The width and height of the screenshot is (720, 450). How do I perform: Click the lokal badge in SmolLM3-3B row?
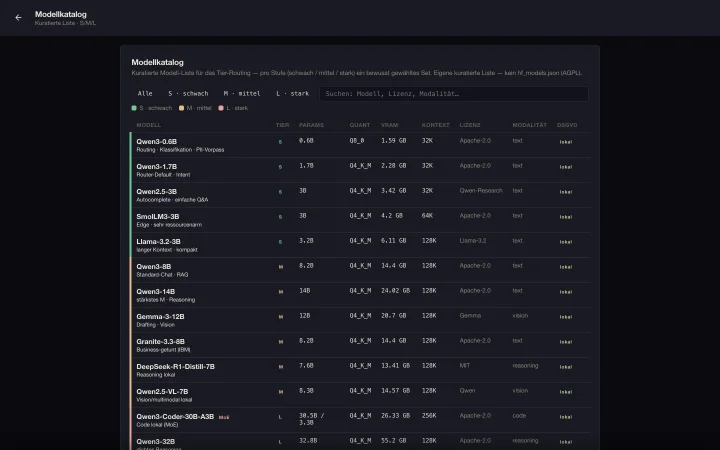[x=566, y=217]
